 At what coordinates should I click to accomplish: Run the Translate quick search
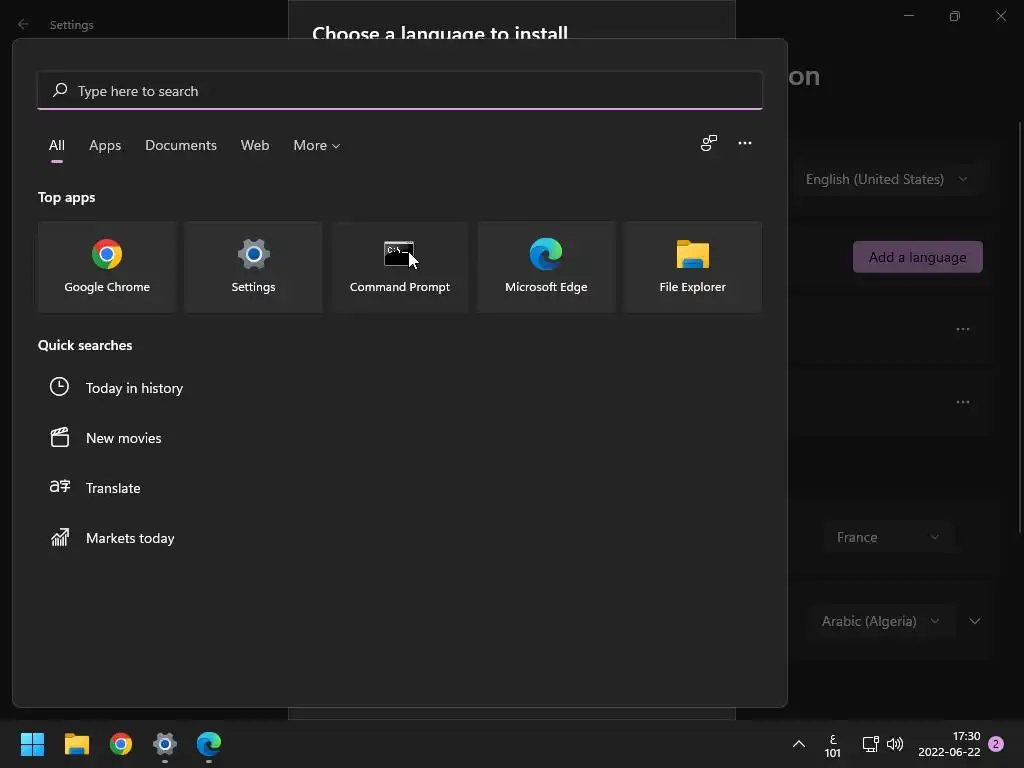(113, 488)
